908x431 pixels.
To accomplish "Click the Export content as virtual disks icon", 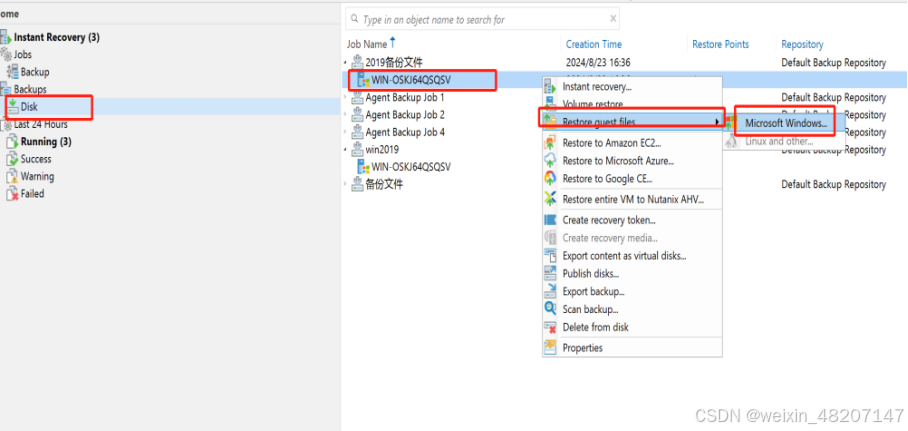I will [x=550, y=255].
